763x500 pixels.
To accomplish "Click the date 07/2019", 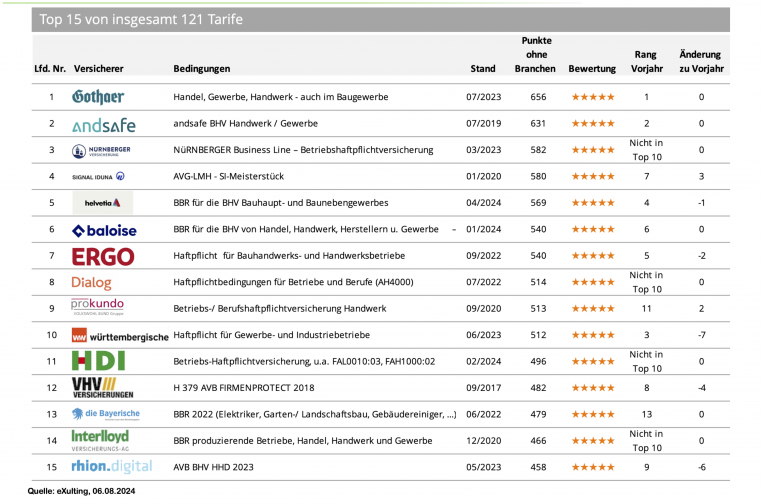I will 484,124.
